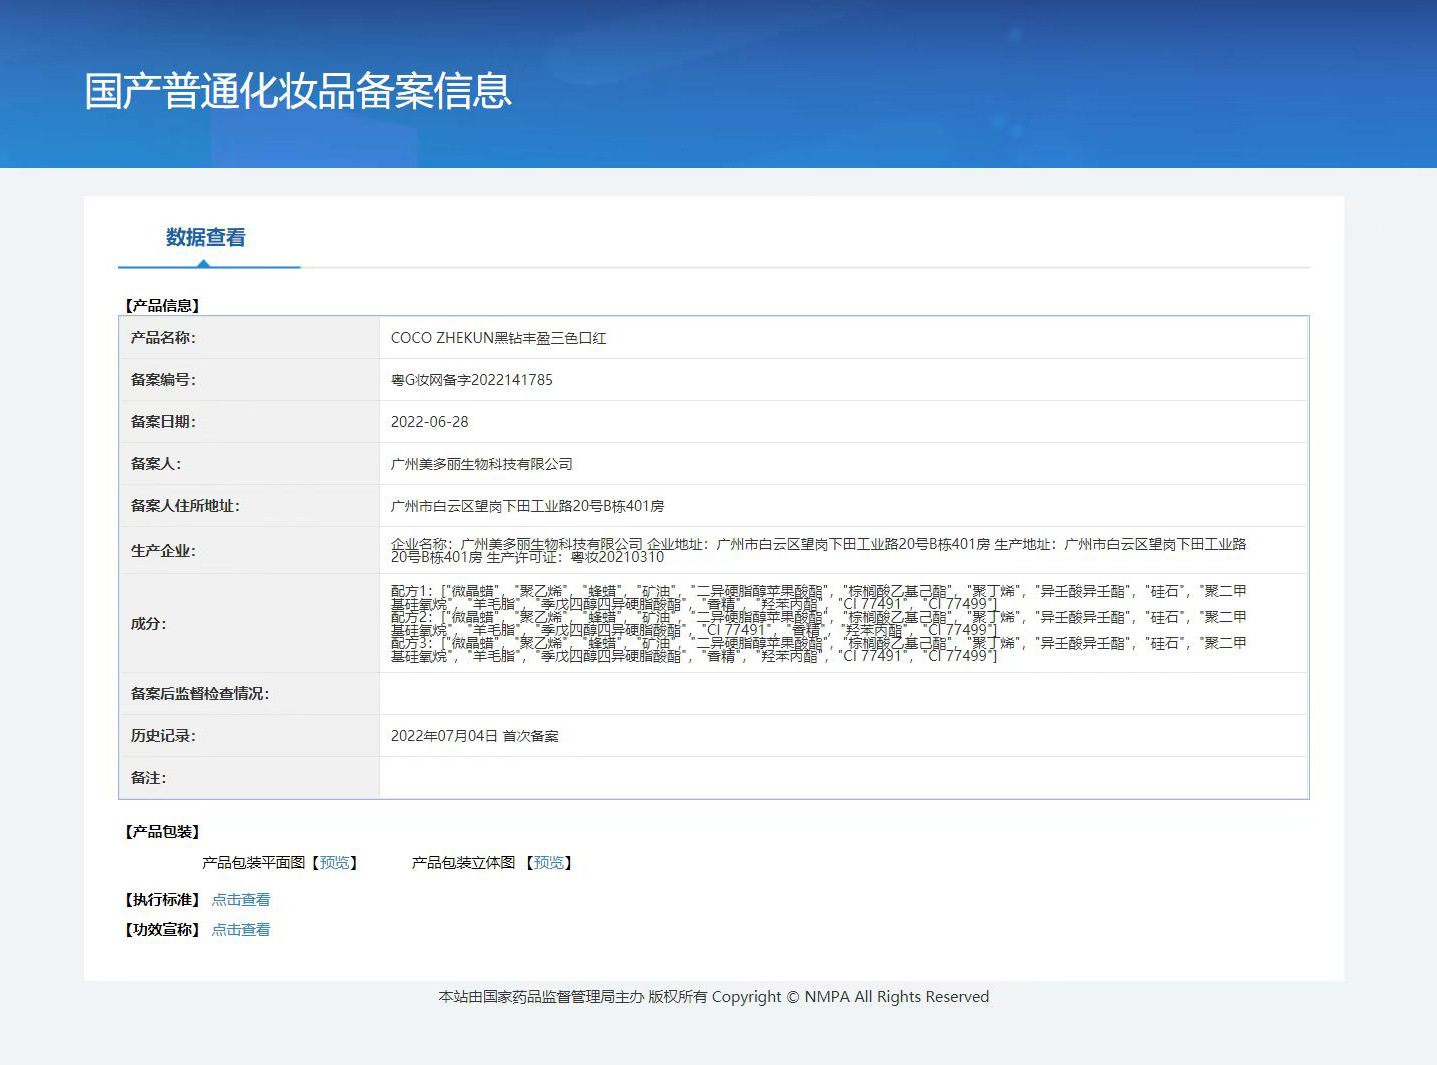Click history record 2022年07月04日 首次备案
This screenshot has width=1437, height=1065.
[x=474, y=736]
